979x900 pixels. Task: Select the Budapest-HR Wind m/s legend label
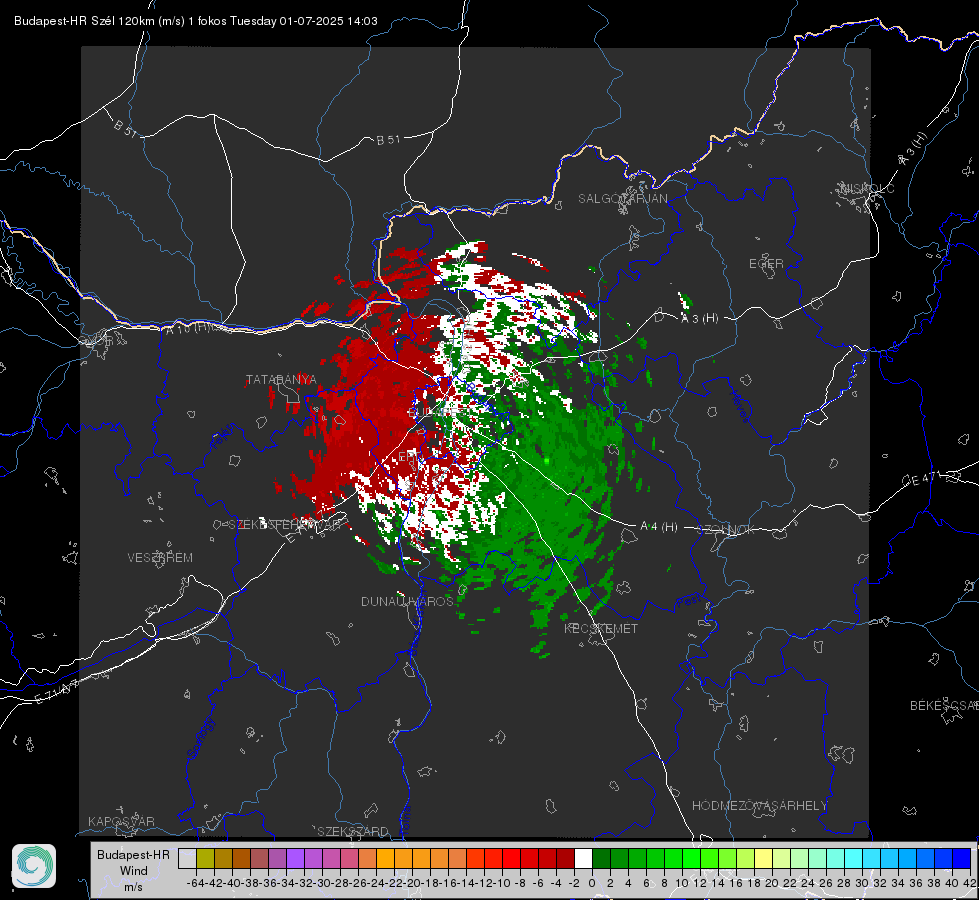click(x=133, y=870)
